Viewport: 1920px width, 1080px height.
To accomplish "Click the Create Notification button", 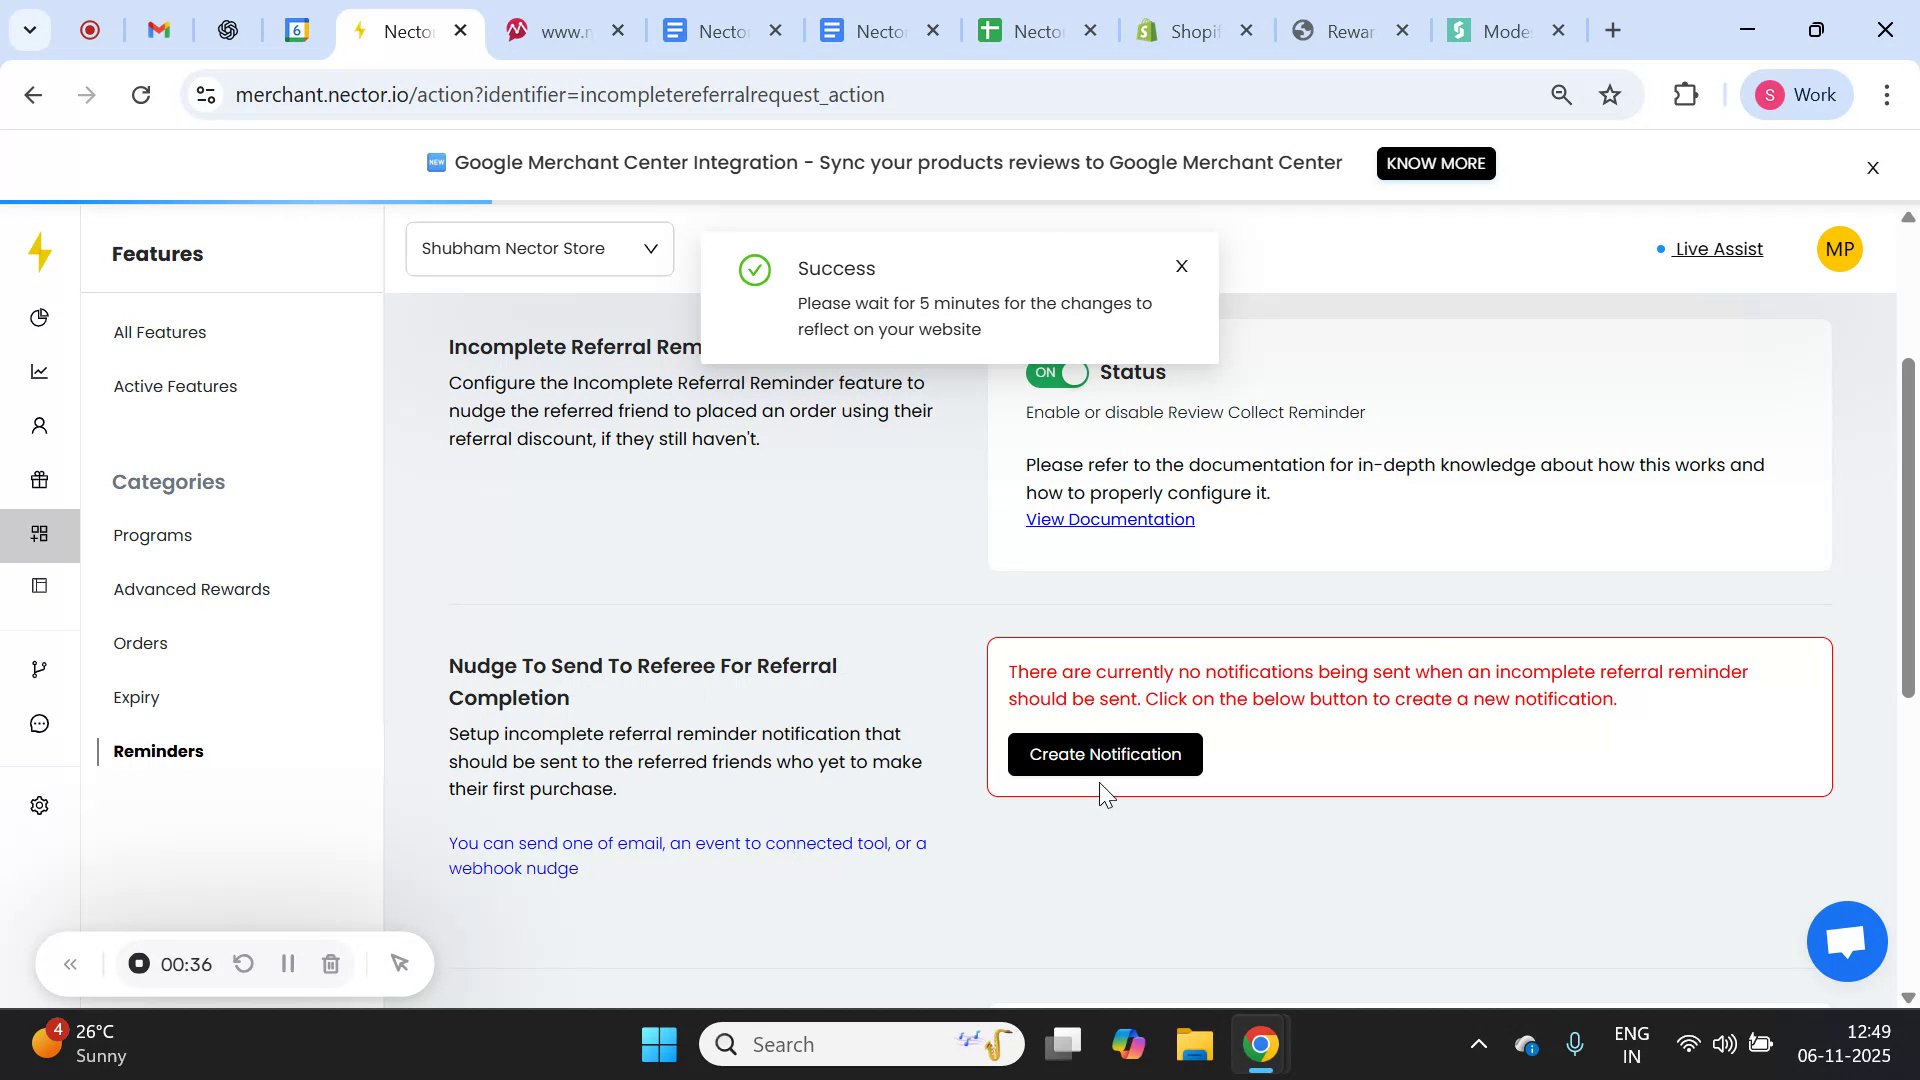I will tap(1104, 754).
